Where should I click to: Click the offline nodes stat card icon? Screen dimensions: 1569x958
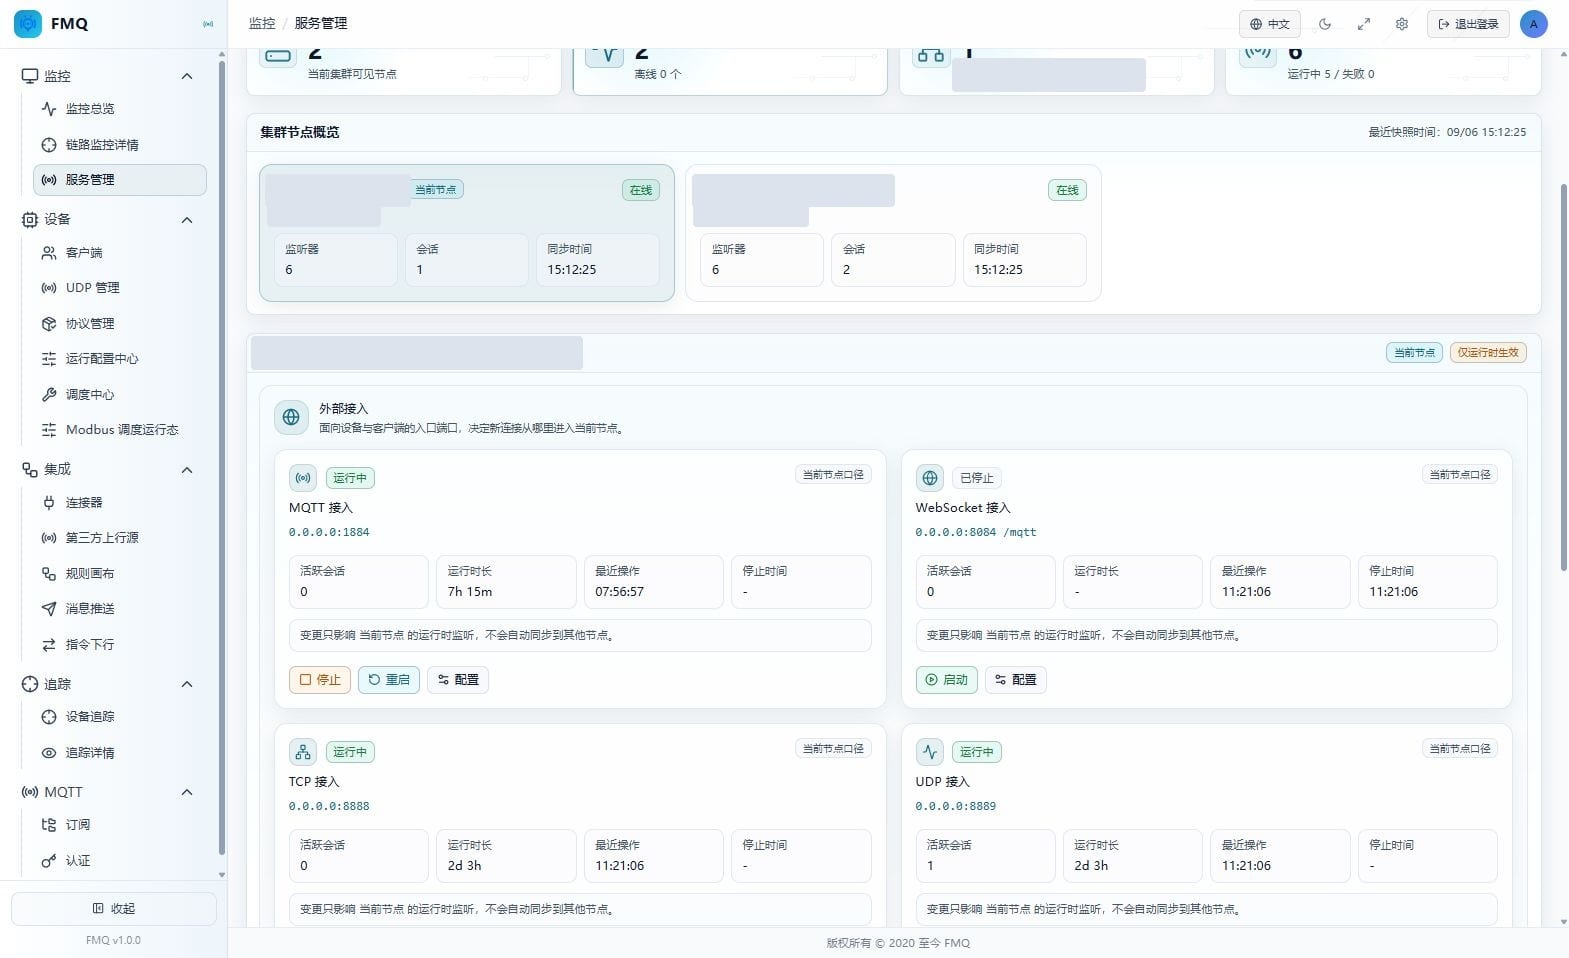click(x=605, y=54)
